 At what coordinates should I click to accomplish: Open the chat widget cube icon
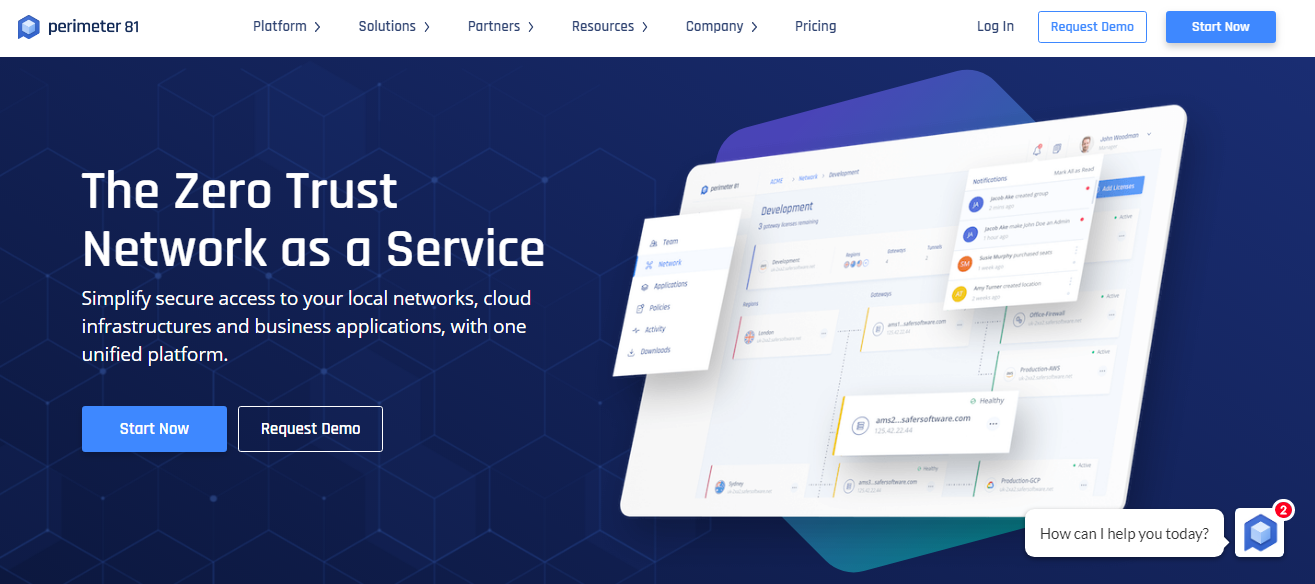[x=1260, y=533]
